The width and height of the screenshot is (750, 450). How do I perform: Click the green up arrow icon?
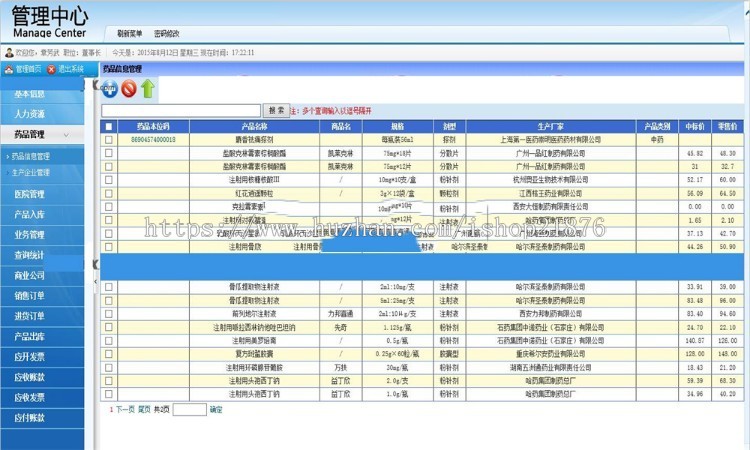pos(147,89)
